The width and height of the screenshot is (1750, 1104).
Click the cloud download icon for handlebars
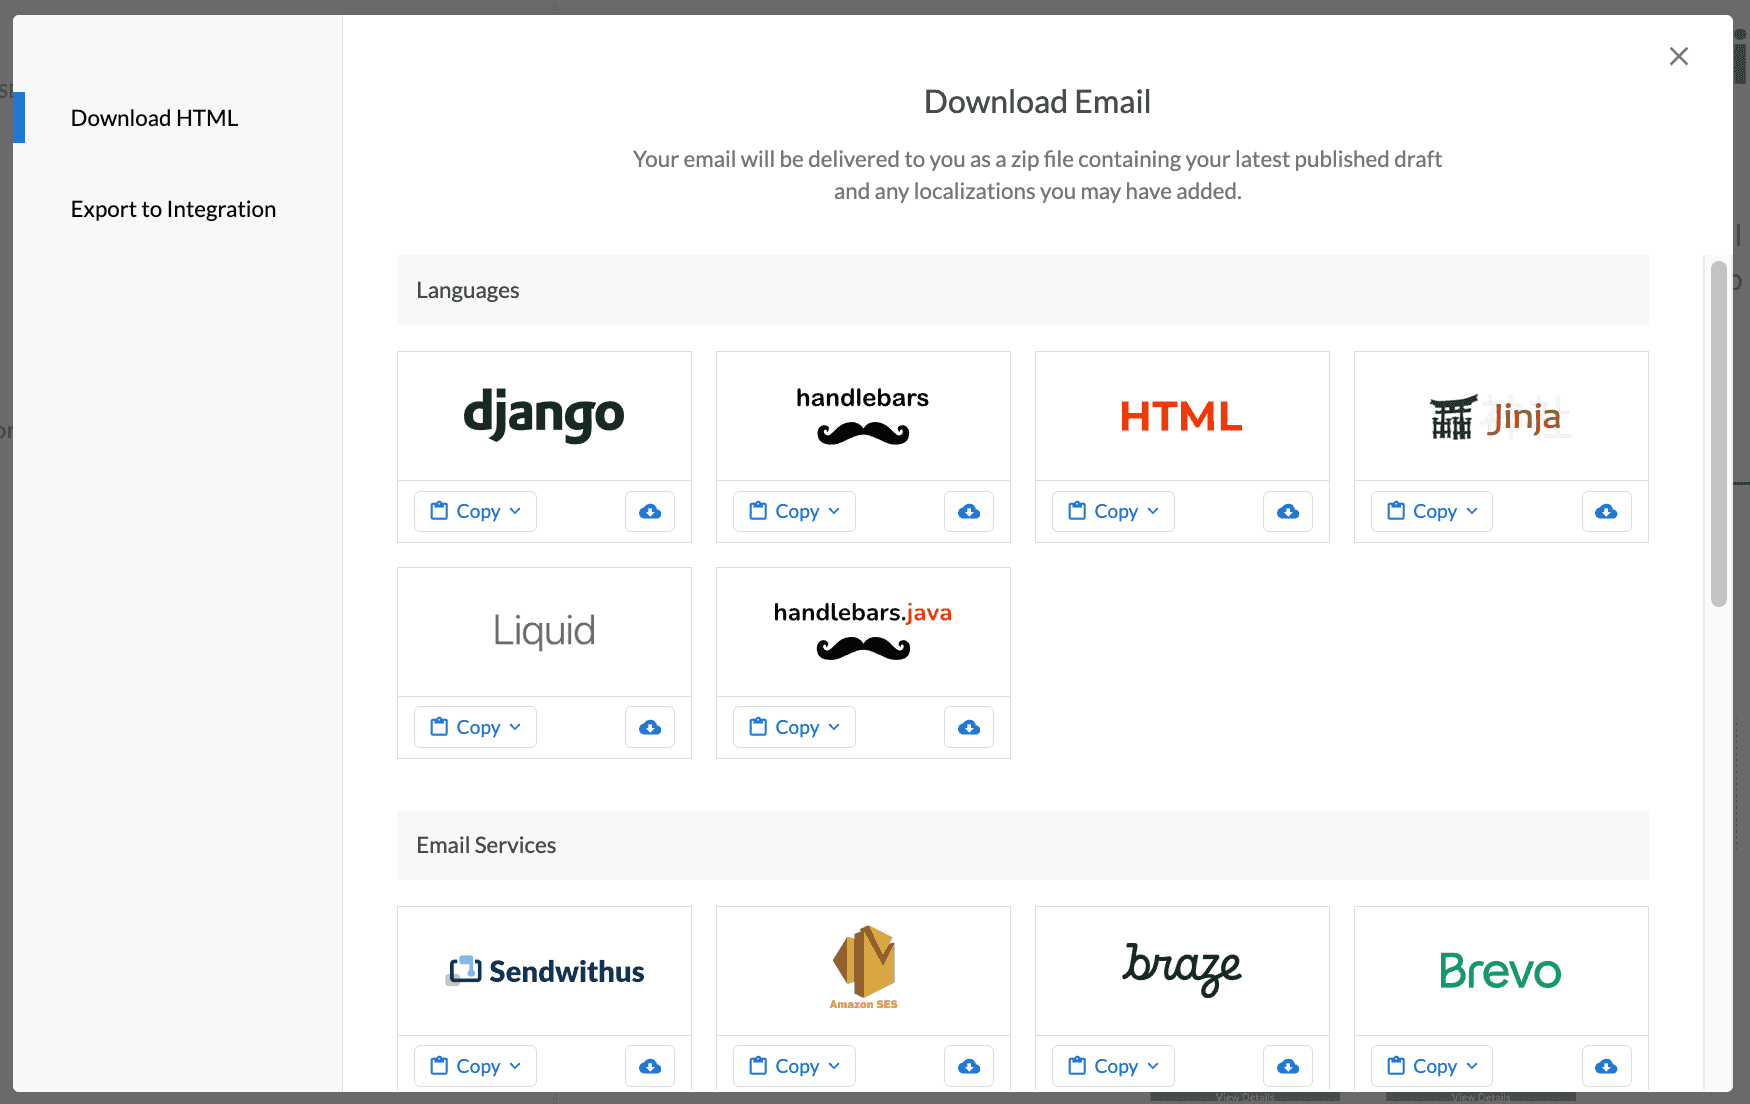[968, 511]
